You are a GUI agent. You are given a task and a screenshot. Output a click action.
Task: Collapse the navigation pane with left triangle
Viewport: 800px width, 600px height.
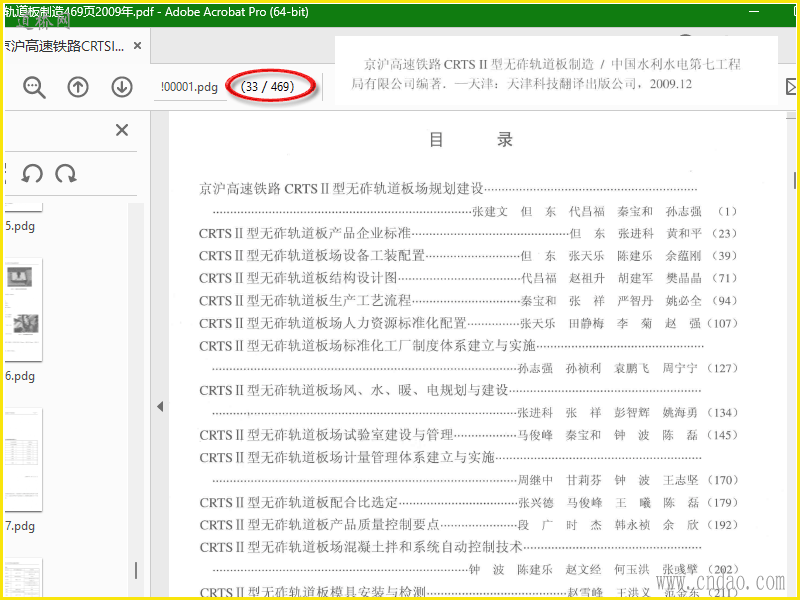(x=160, y=407)
